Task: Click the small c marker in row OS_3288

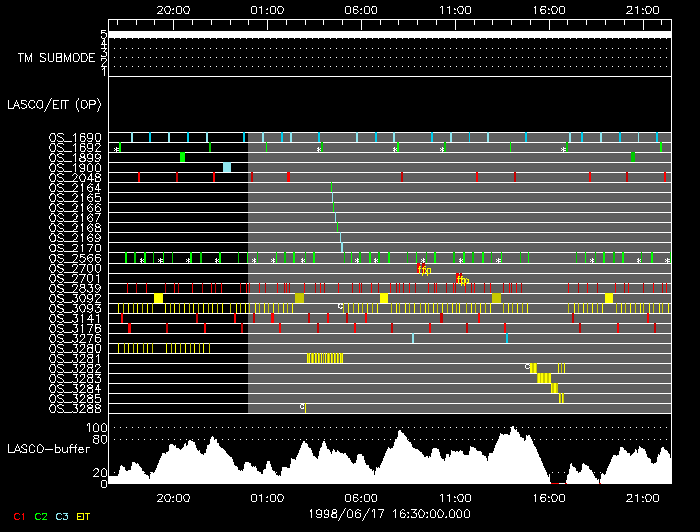Action: (x=303, y=407)
